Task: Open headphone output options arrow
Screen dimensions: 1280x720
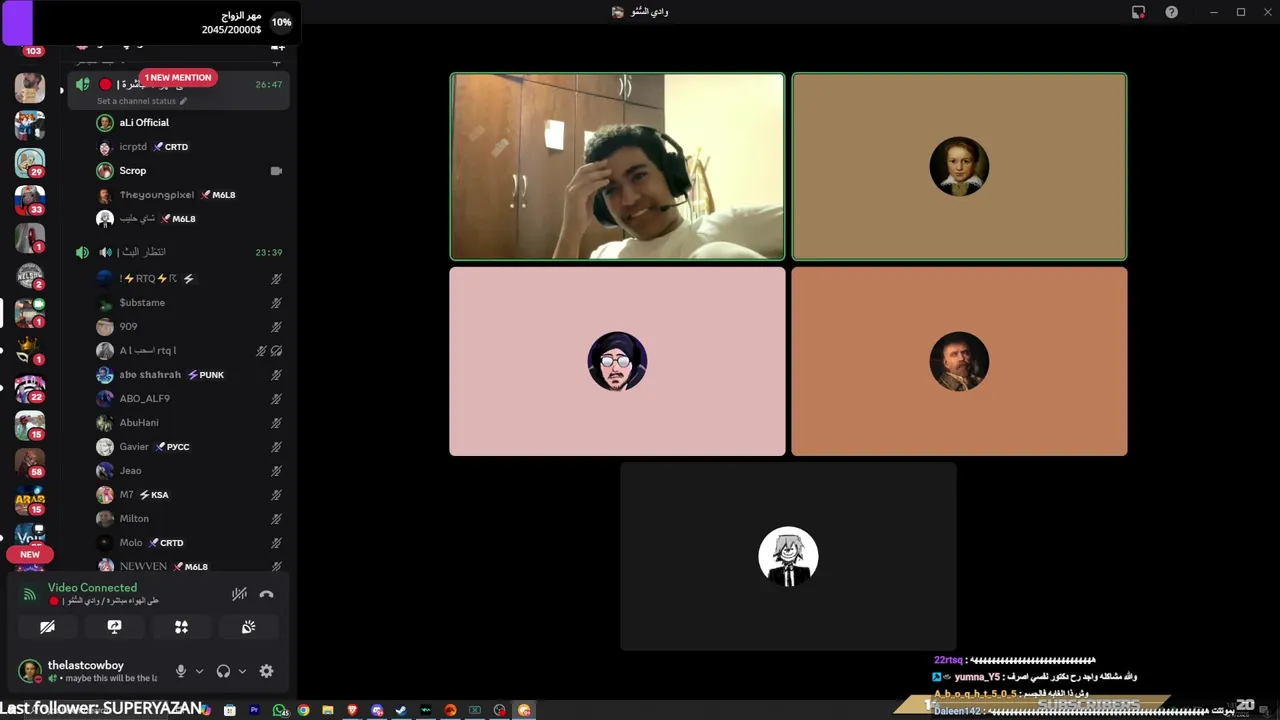Action: click(242, 671)
